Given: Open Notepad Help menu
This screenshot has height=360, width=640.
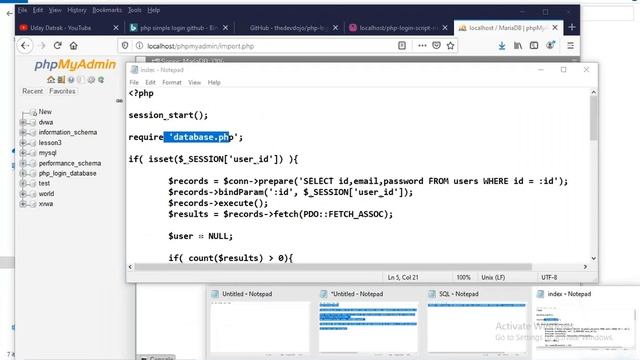Looking at the screenshot, I should pyautogui.click(x=214, y=82).
